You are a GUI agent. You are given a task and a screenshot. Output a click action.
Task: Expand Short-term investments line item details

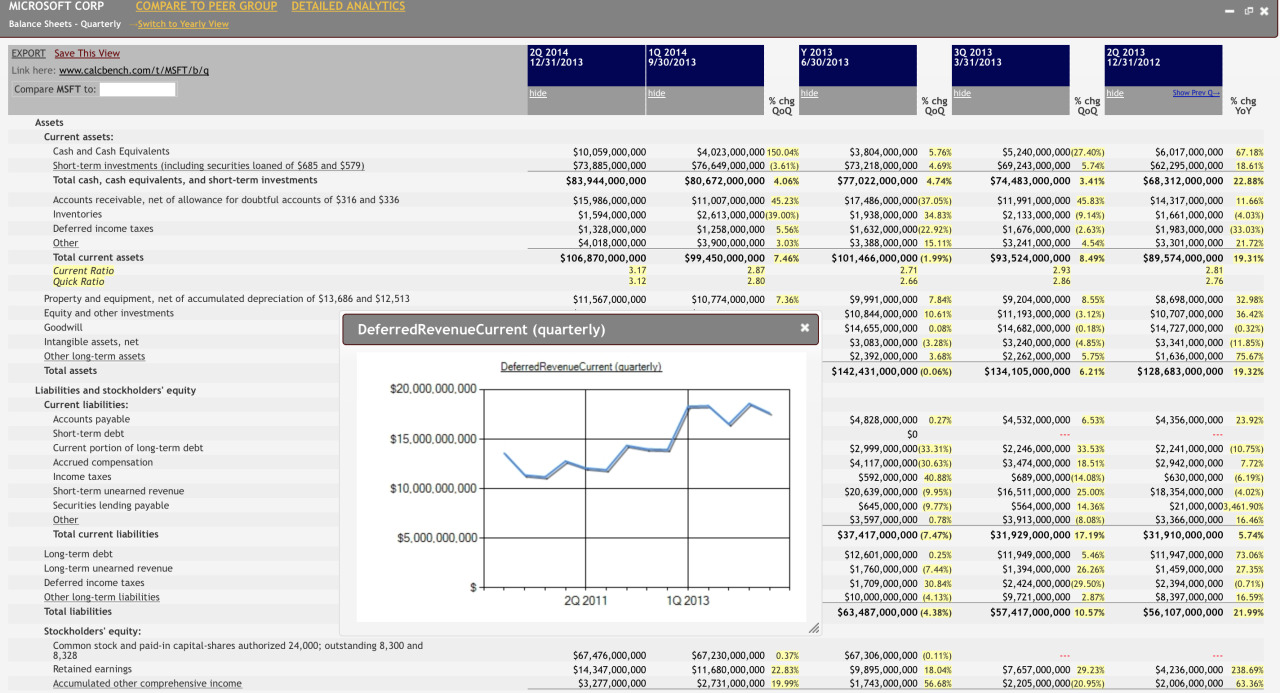tap(208, 166)
